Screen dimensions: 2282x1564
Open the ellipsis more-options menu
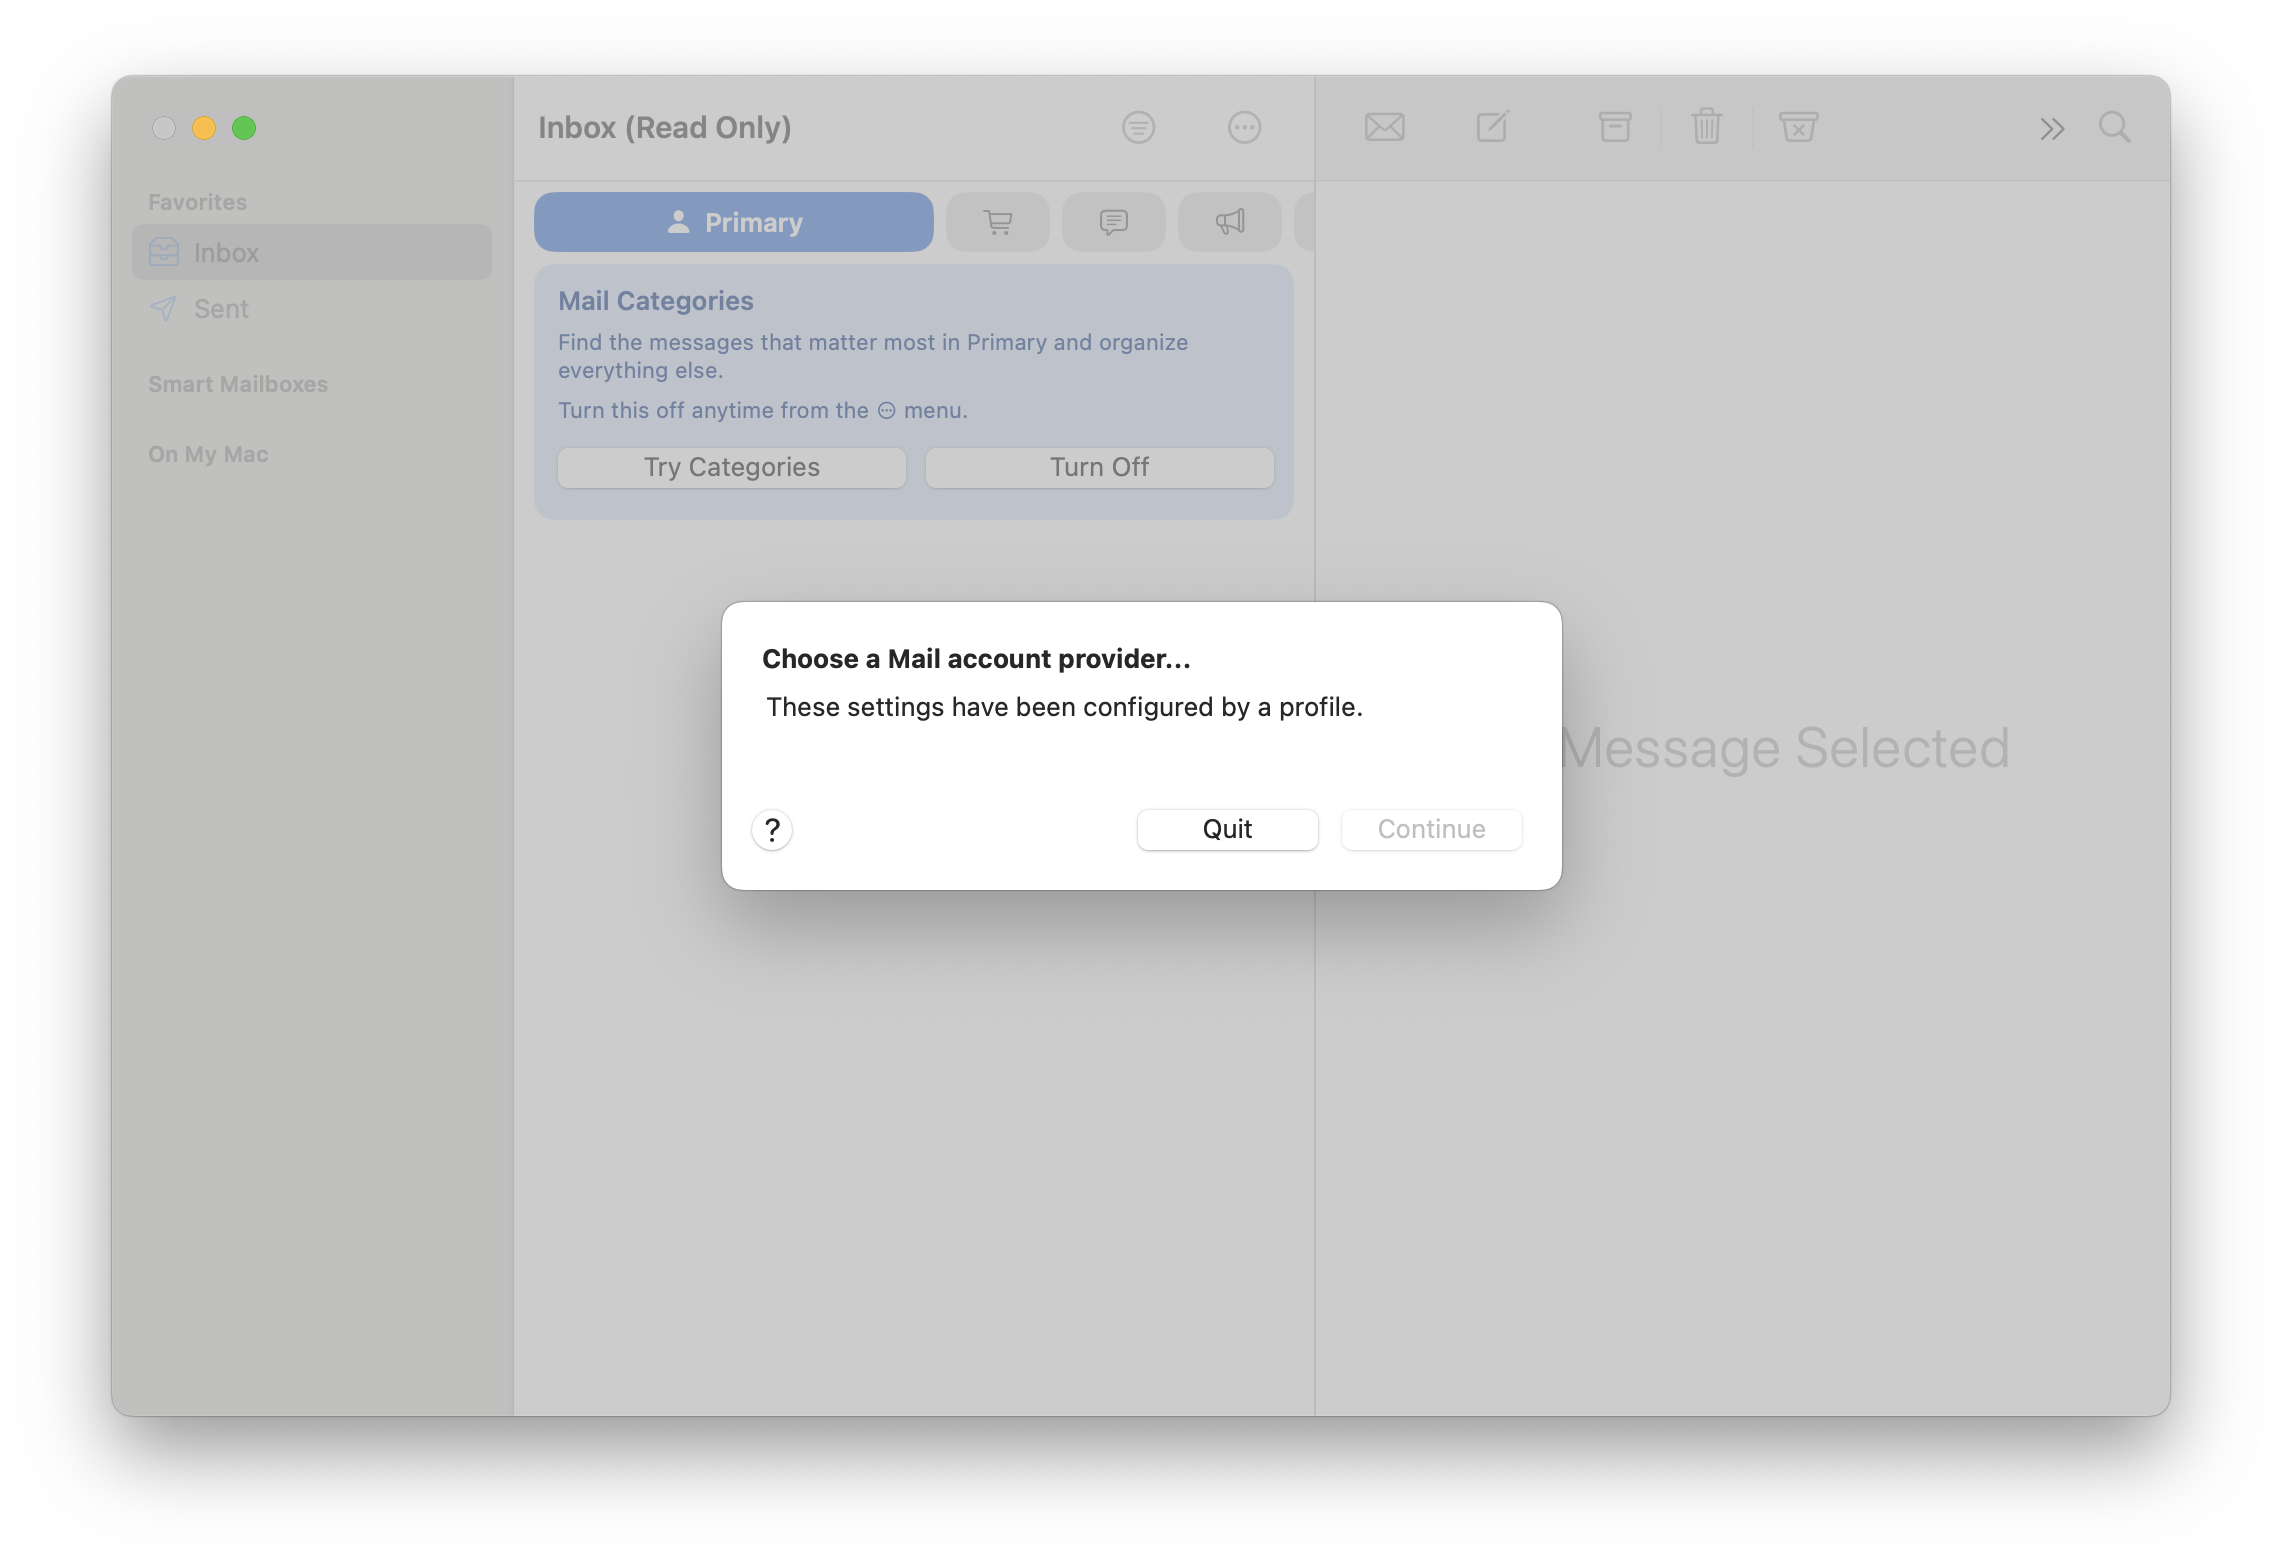click(x=1244, y=128)
